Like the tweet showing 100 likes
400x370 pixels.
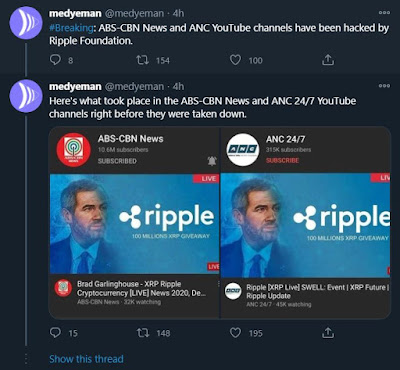pyautogui.click(x=235, y=60)
